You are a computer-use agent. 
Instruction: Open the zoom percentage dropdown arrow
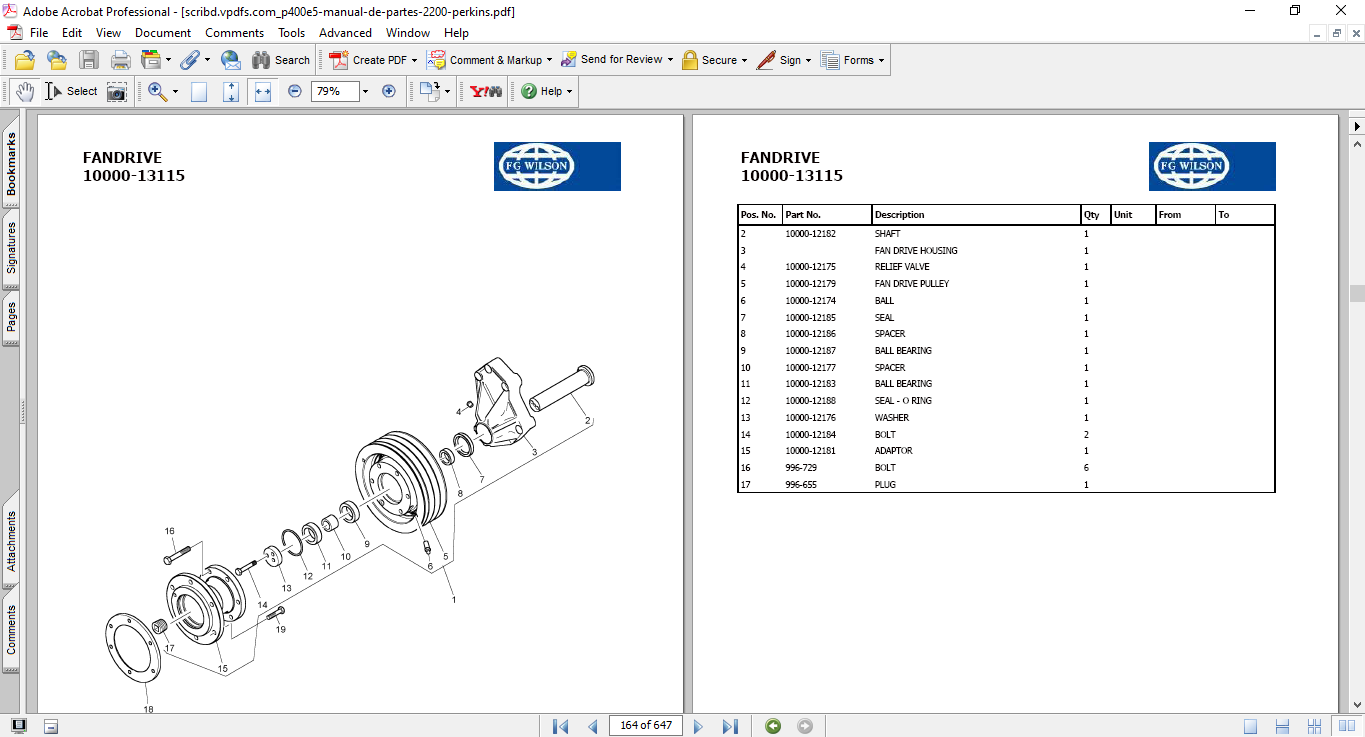(x=365, y=91)
